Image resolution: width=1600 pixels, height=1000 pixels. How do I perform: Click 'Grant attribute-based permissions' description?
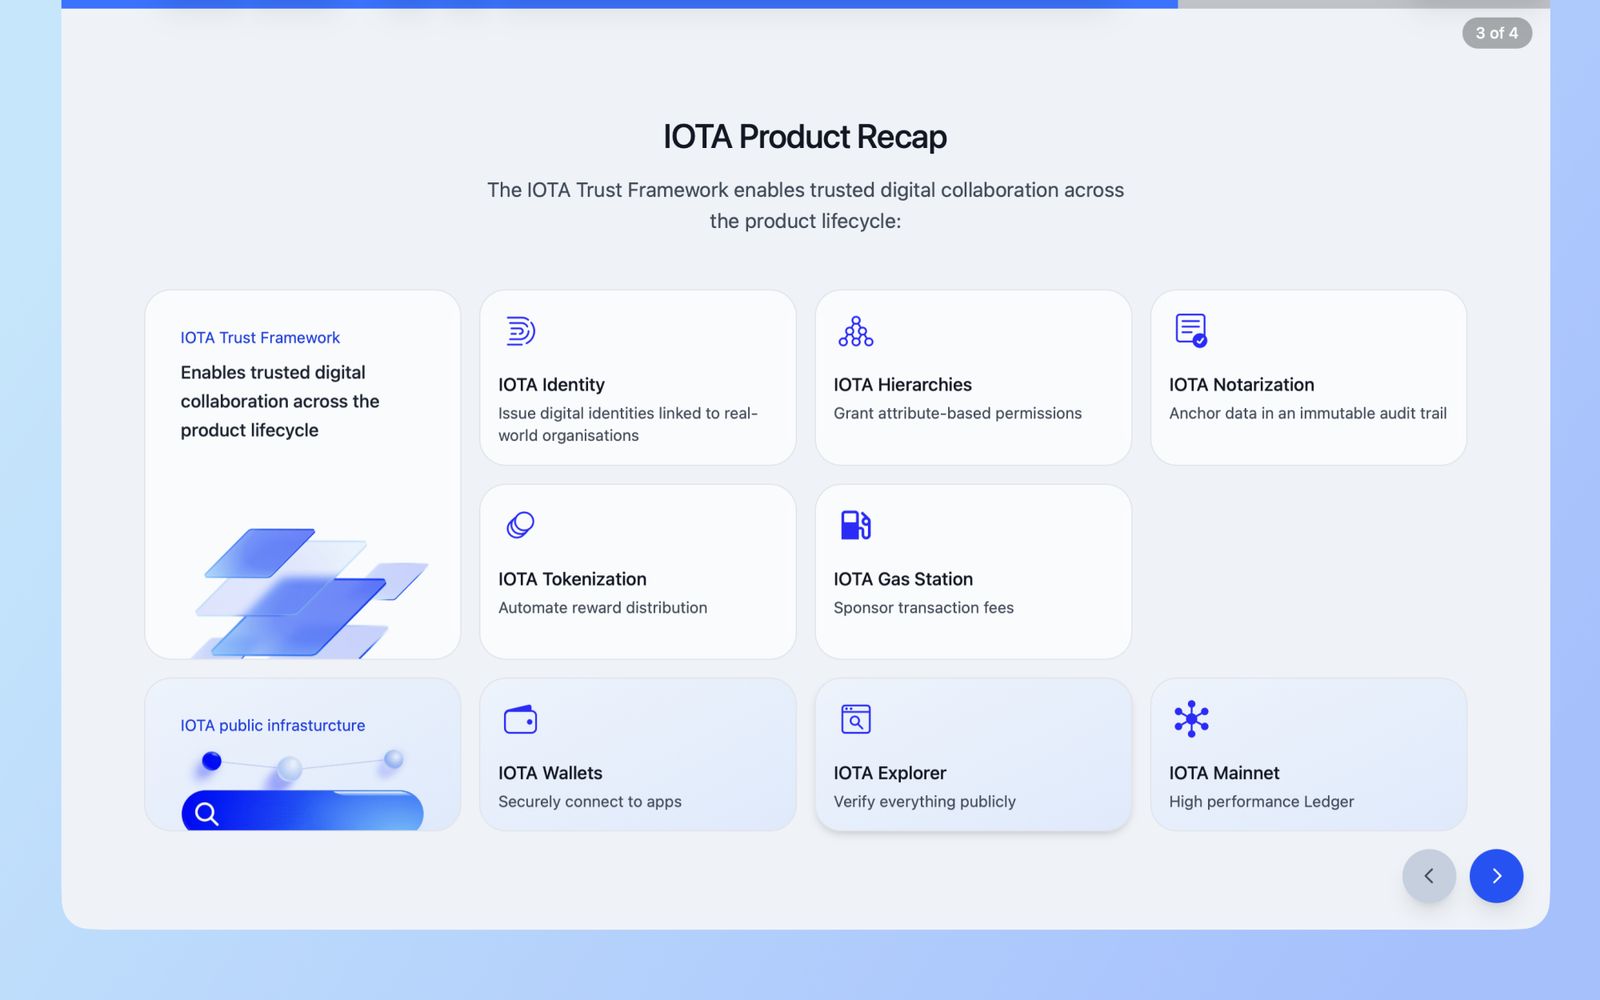click(958, 413)
